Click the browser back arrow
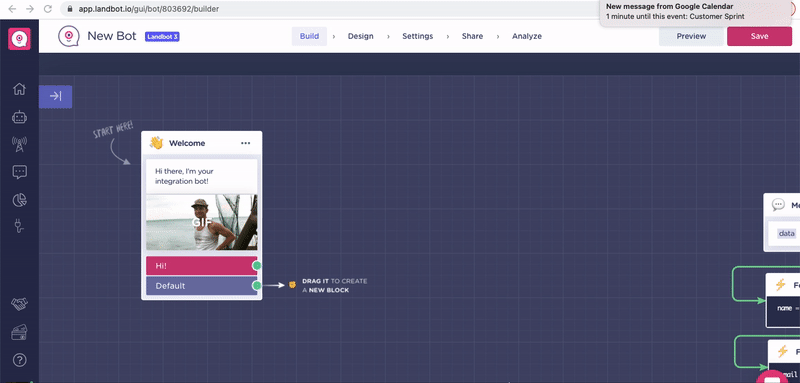The width and height of the screenshot is (800, 383). click(x=12, y=9)
